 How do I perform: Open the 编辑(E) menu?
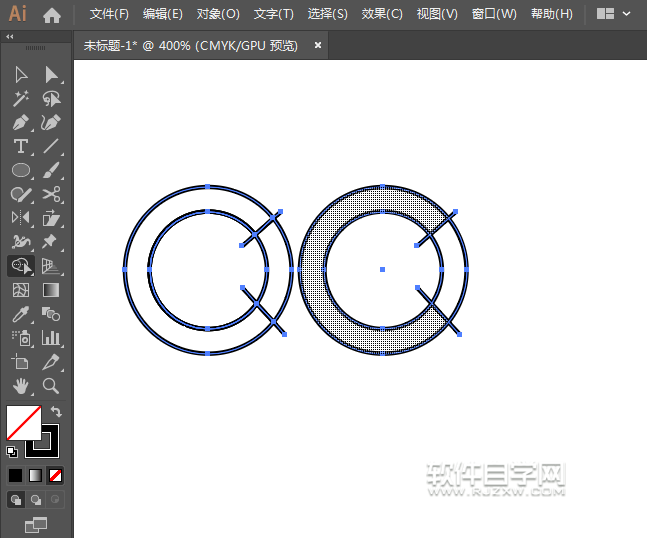(163, 14)
